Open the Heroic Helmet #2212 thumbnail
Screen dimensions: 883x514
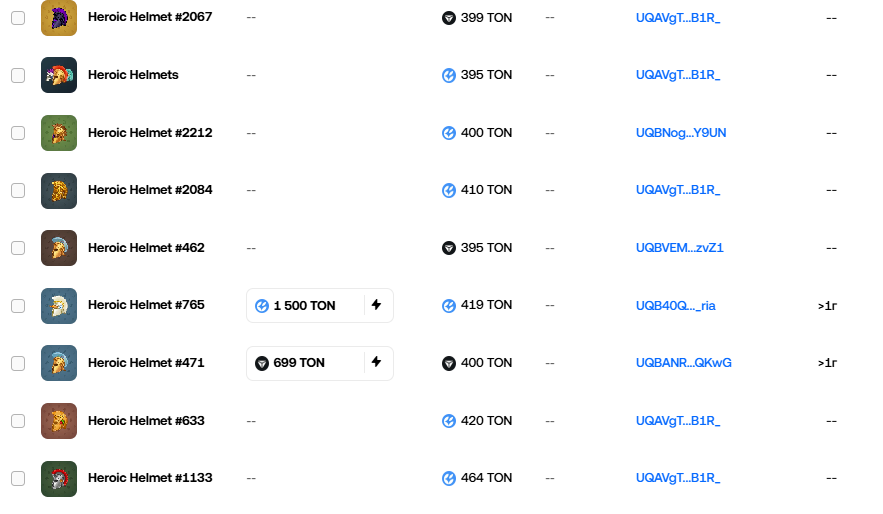tap(59, 133)
